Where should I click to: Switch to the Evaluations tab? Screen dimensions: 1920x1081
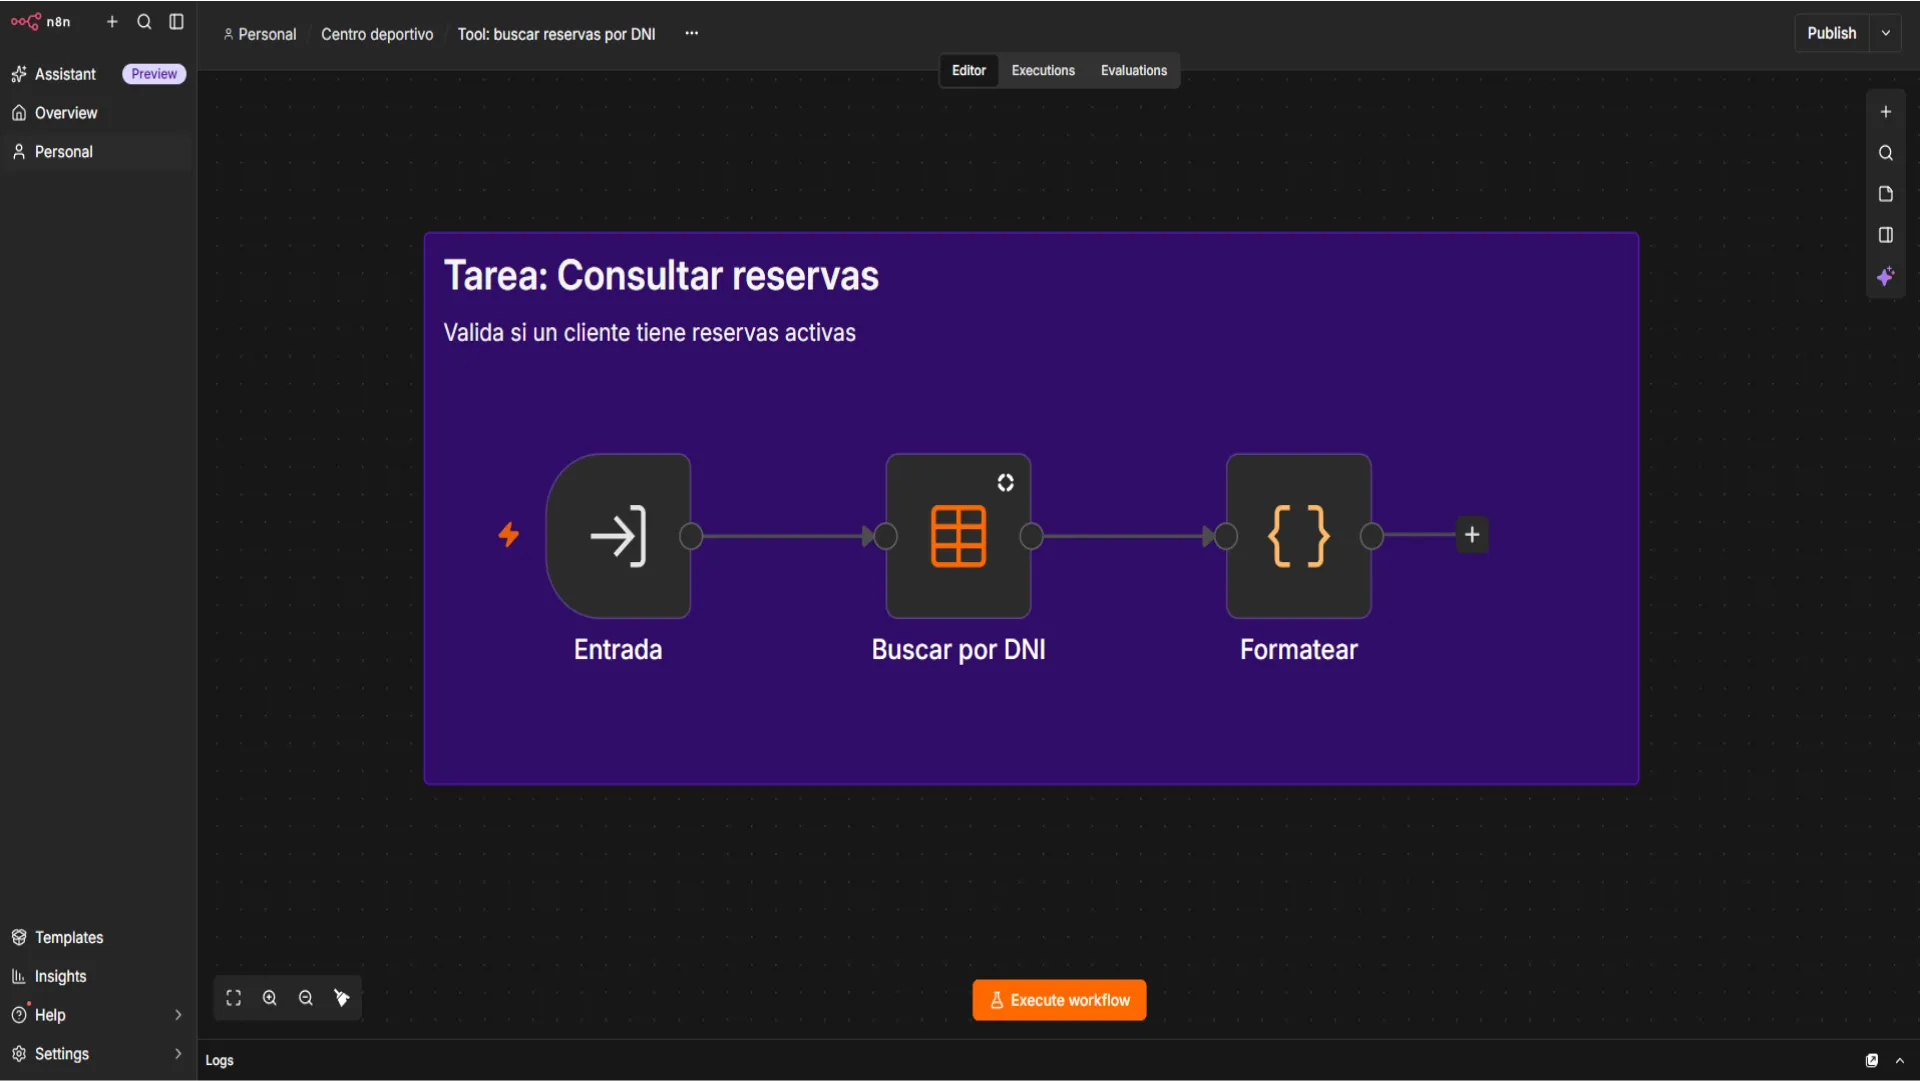(x=1133, y=70)
